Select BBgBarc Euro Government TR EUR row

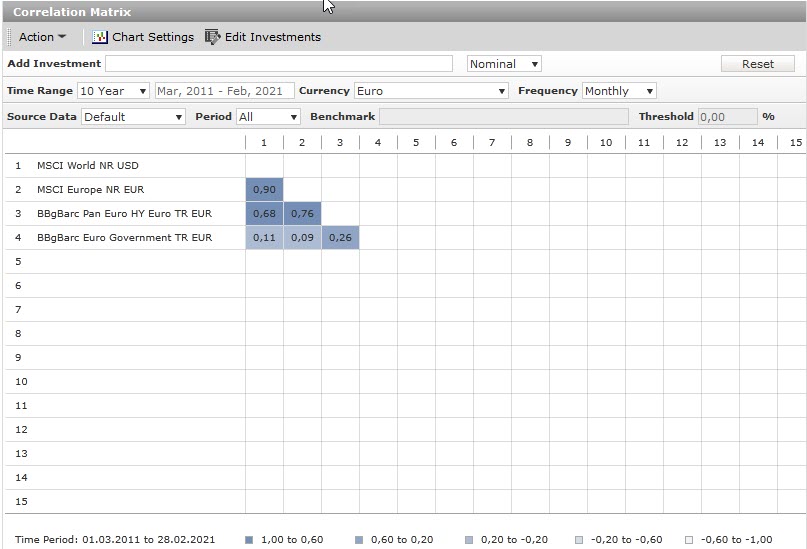pyautogui.click(x=124, y=238)
